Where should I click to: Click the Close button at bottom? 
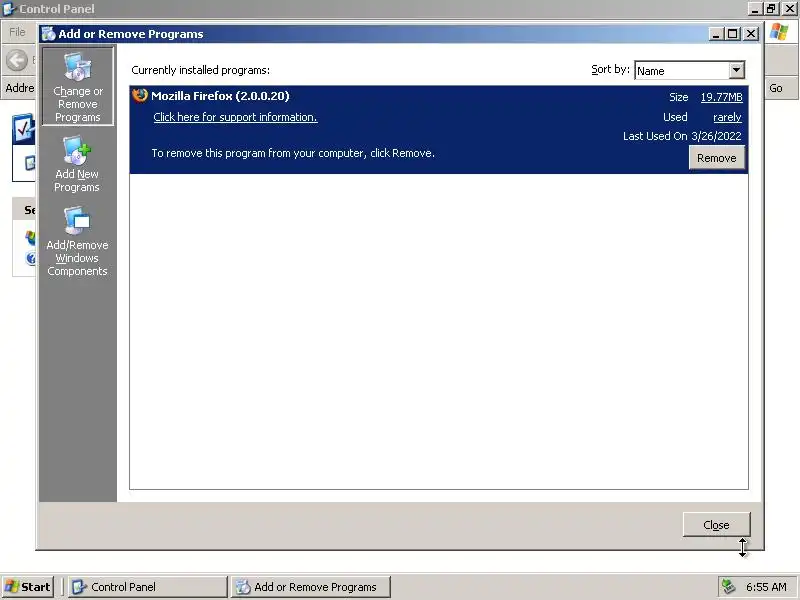tap(716, 524)
